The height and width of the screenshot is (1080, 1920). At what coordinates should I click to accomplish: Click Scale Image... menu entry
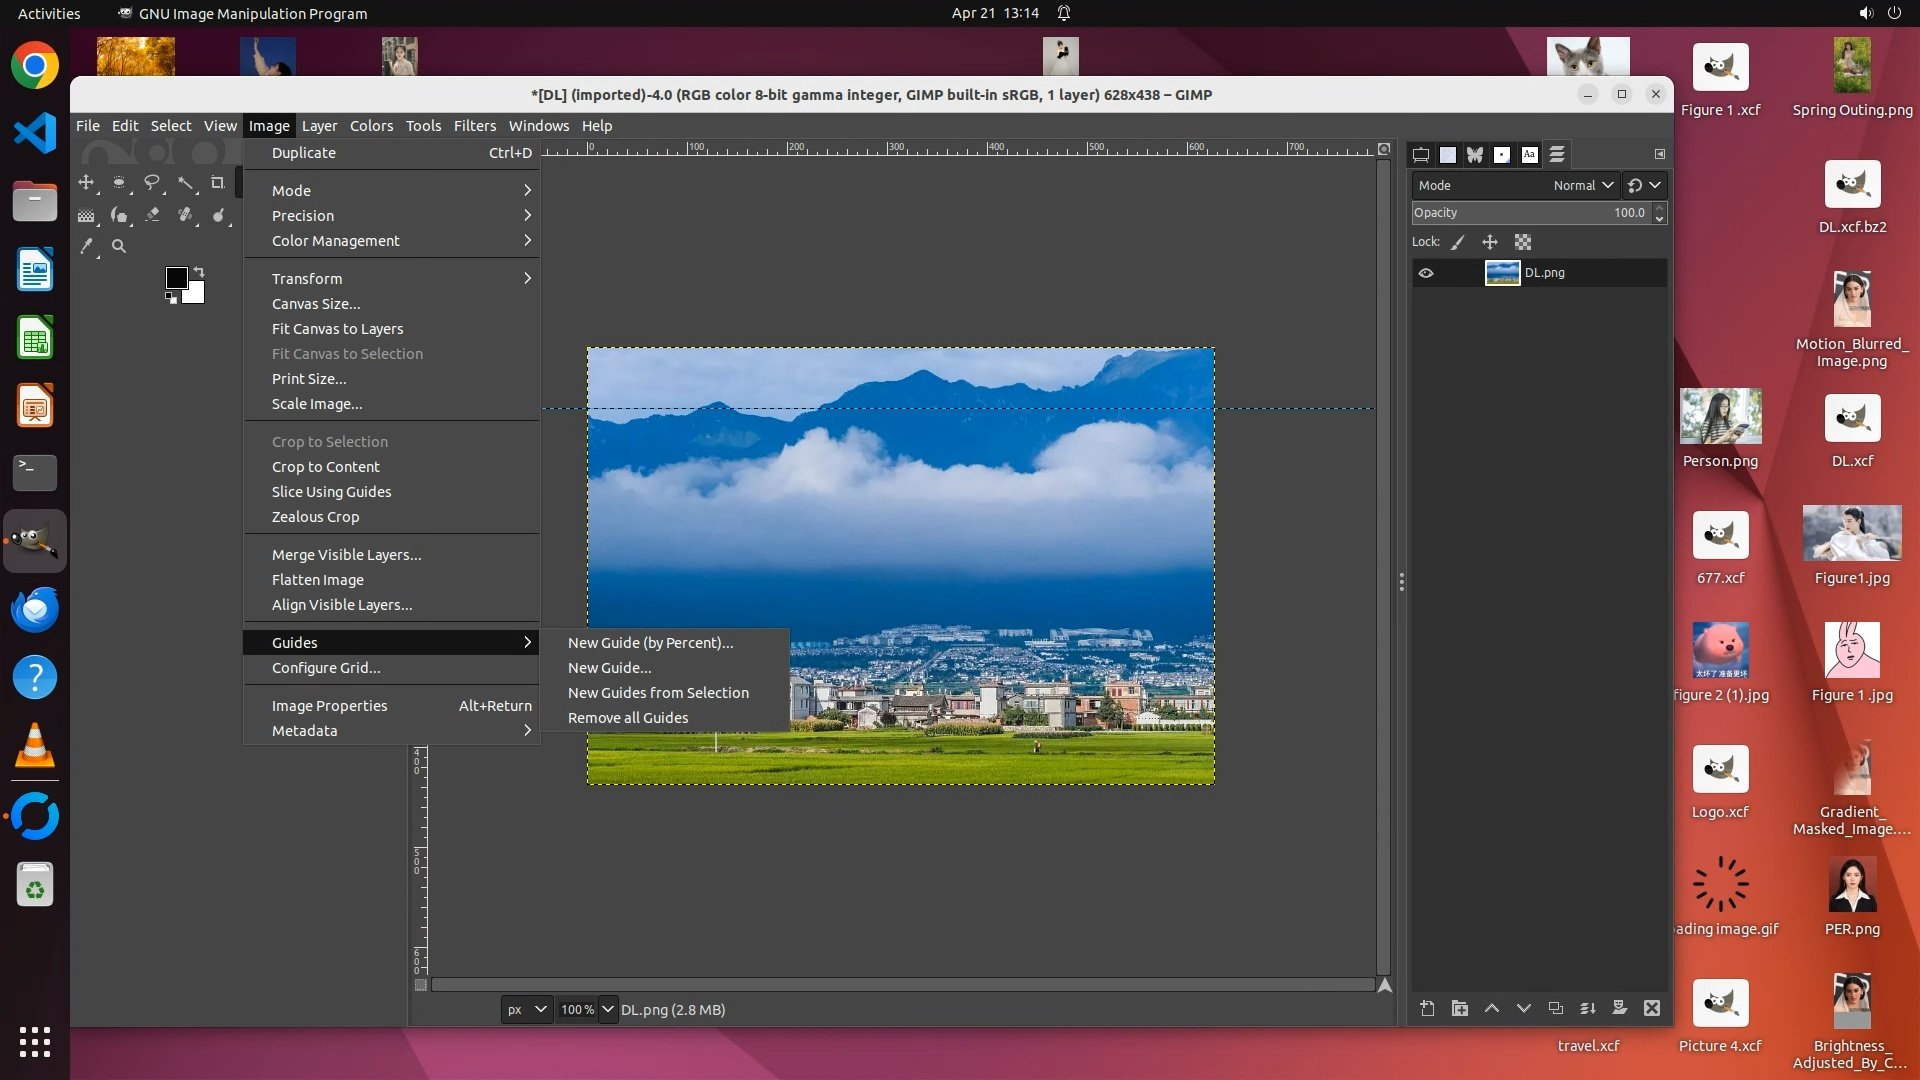[317, 404]
